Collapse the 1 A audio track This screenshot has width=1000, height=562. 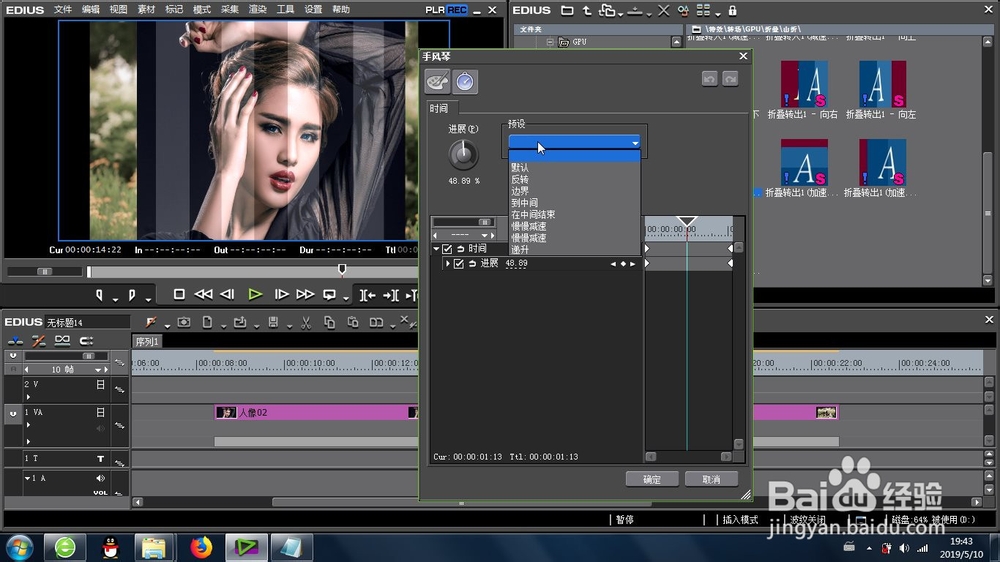coord(27,478)
